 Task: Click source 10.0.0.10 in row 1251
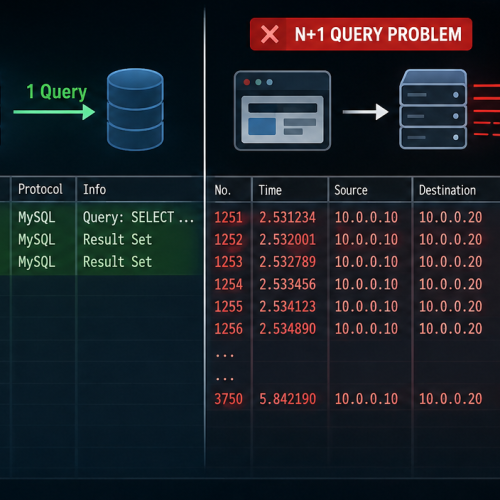tap(366, 217)
